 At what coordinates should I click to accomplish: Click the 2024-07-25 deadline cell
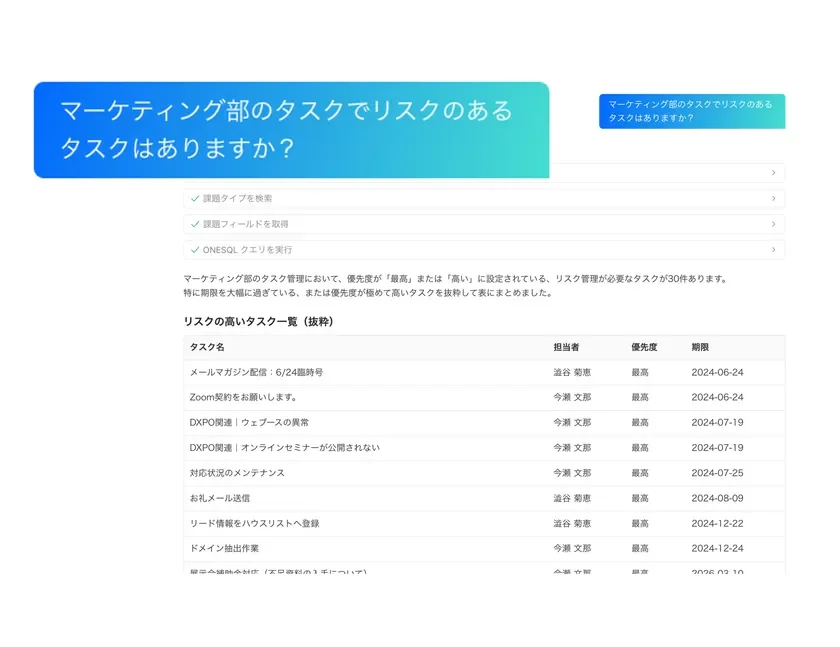716,472
